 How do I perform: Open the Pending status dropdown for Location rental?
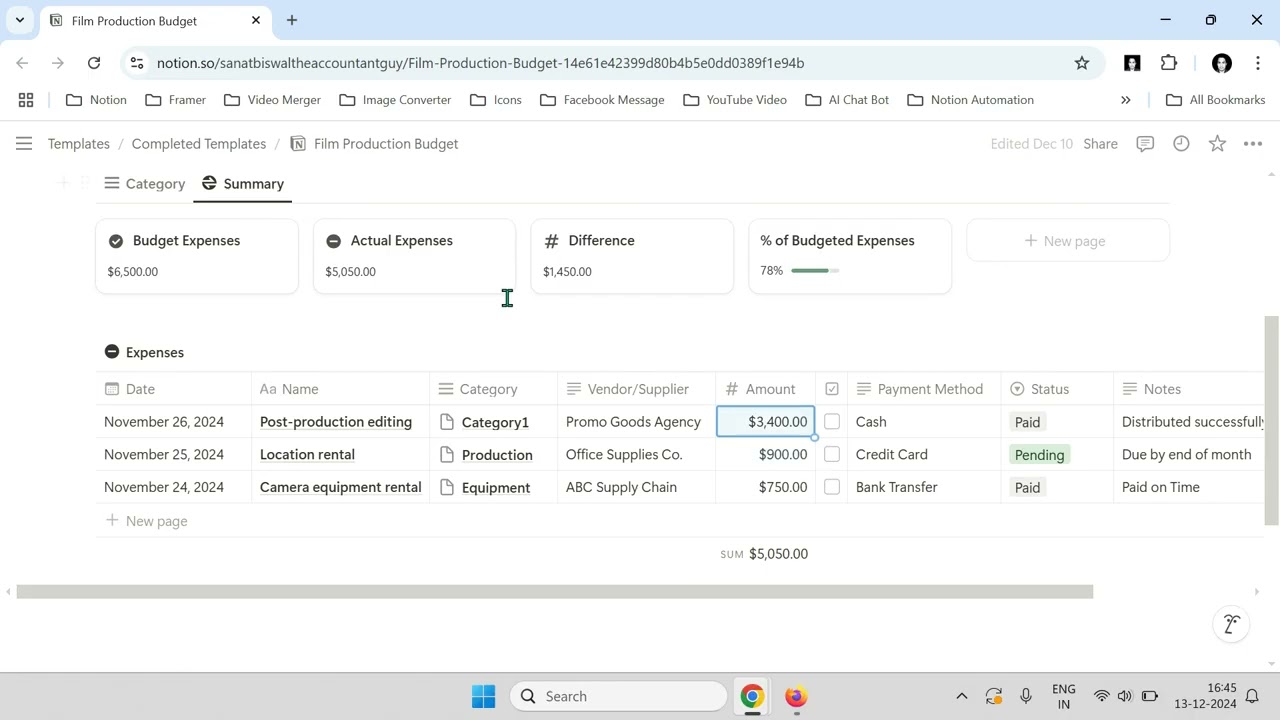tap(1039, 455)
